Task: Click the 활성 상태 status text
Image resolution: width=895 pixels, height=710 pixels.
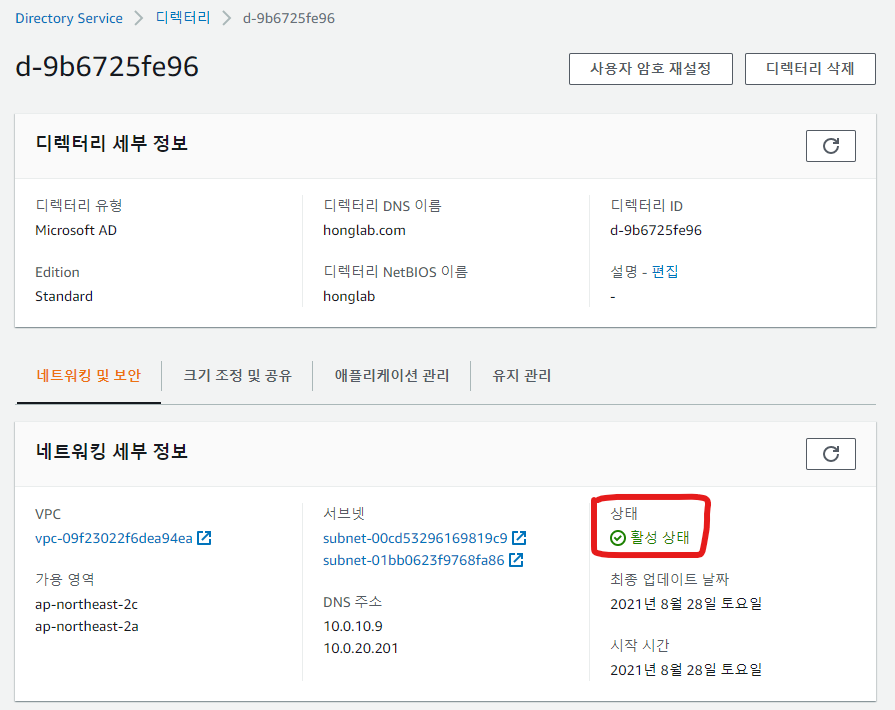Action: tap(660, 538)
